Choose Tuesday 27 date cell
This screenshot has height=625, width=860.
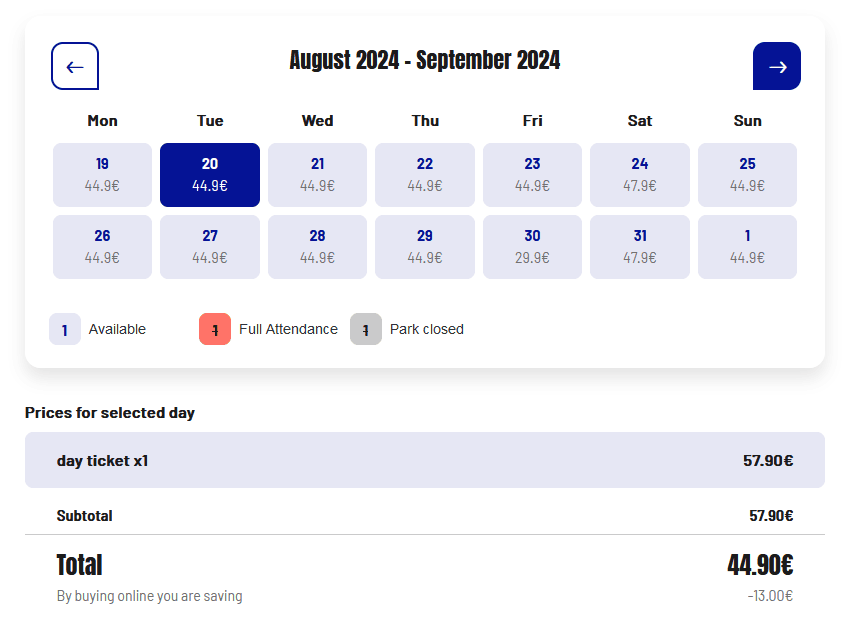click(x=210, y=247)
